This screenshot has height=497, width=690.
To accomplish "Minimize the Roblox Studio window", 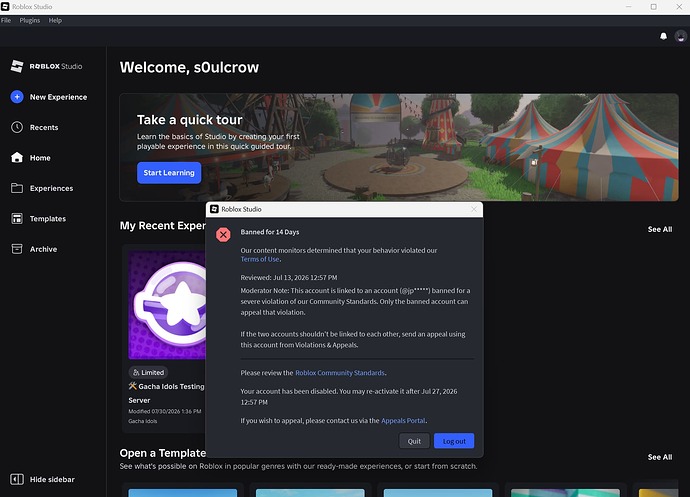I will coord(628,7).
